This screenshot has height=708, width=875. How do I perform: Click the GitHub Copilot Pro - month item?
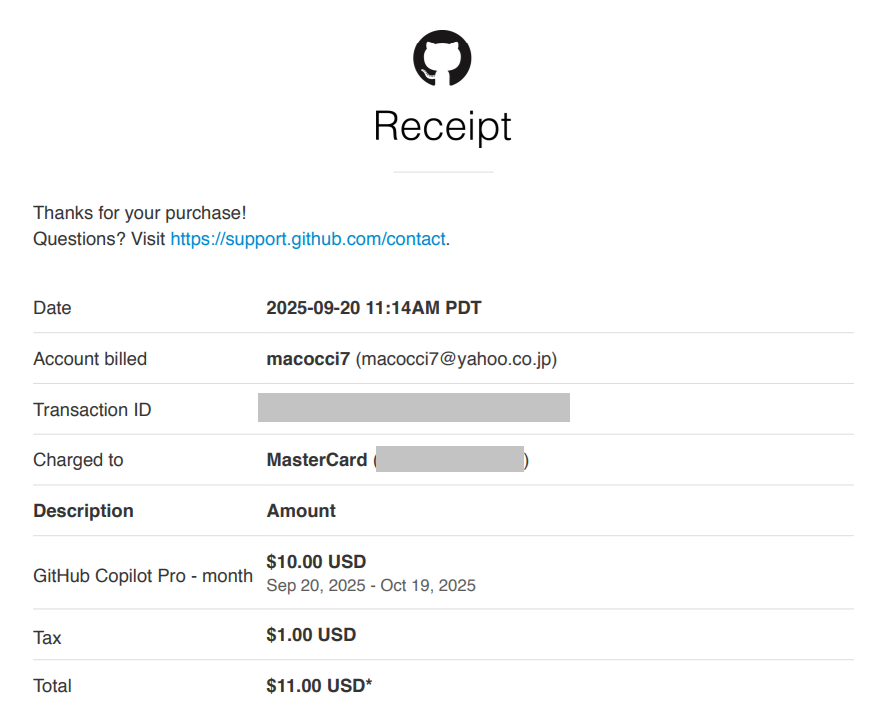tap(142, 576)
